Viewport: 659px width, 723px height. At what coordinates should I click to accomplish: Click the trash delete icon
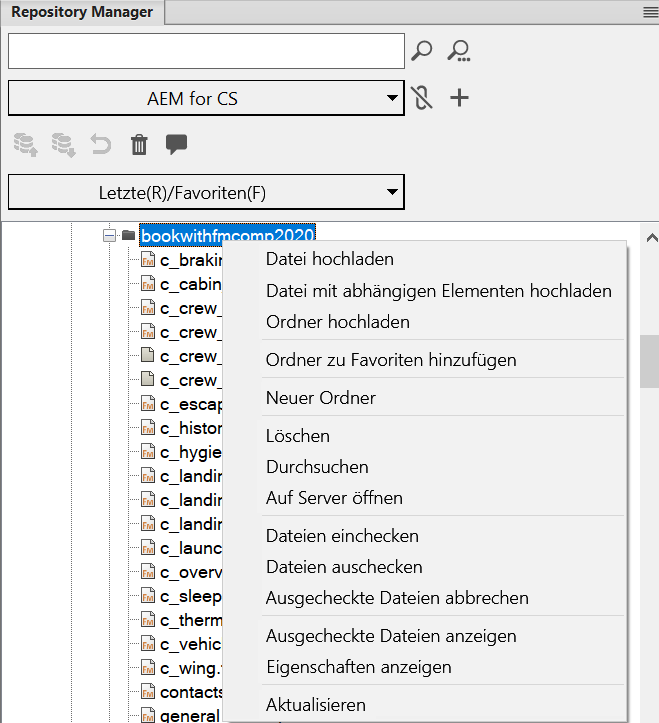pyautogui.click(x=139, y=146)
